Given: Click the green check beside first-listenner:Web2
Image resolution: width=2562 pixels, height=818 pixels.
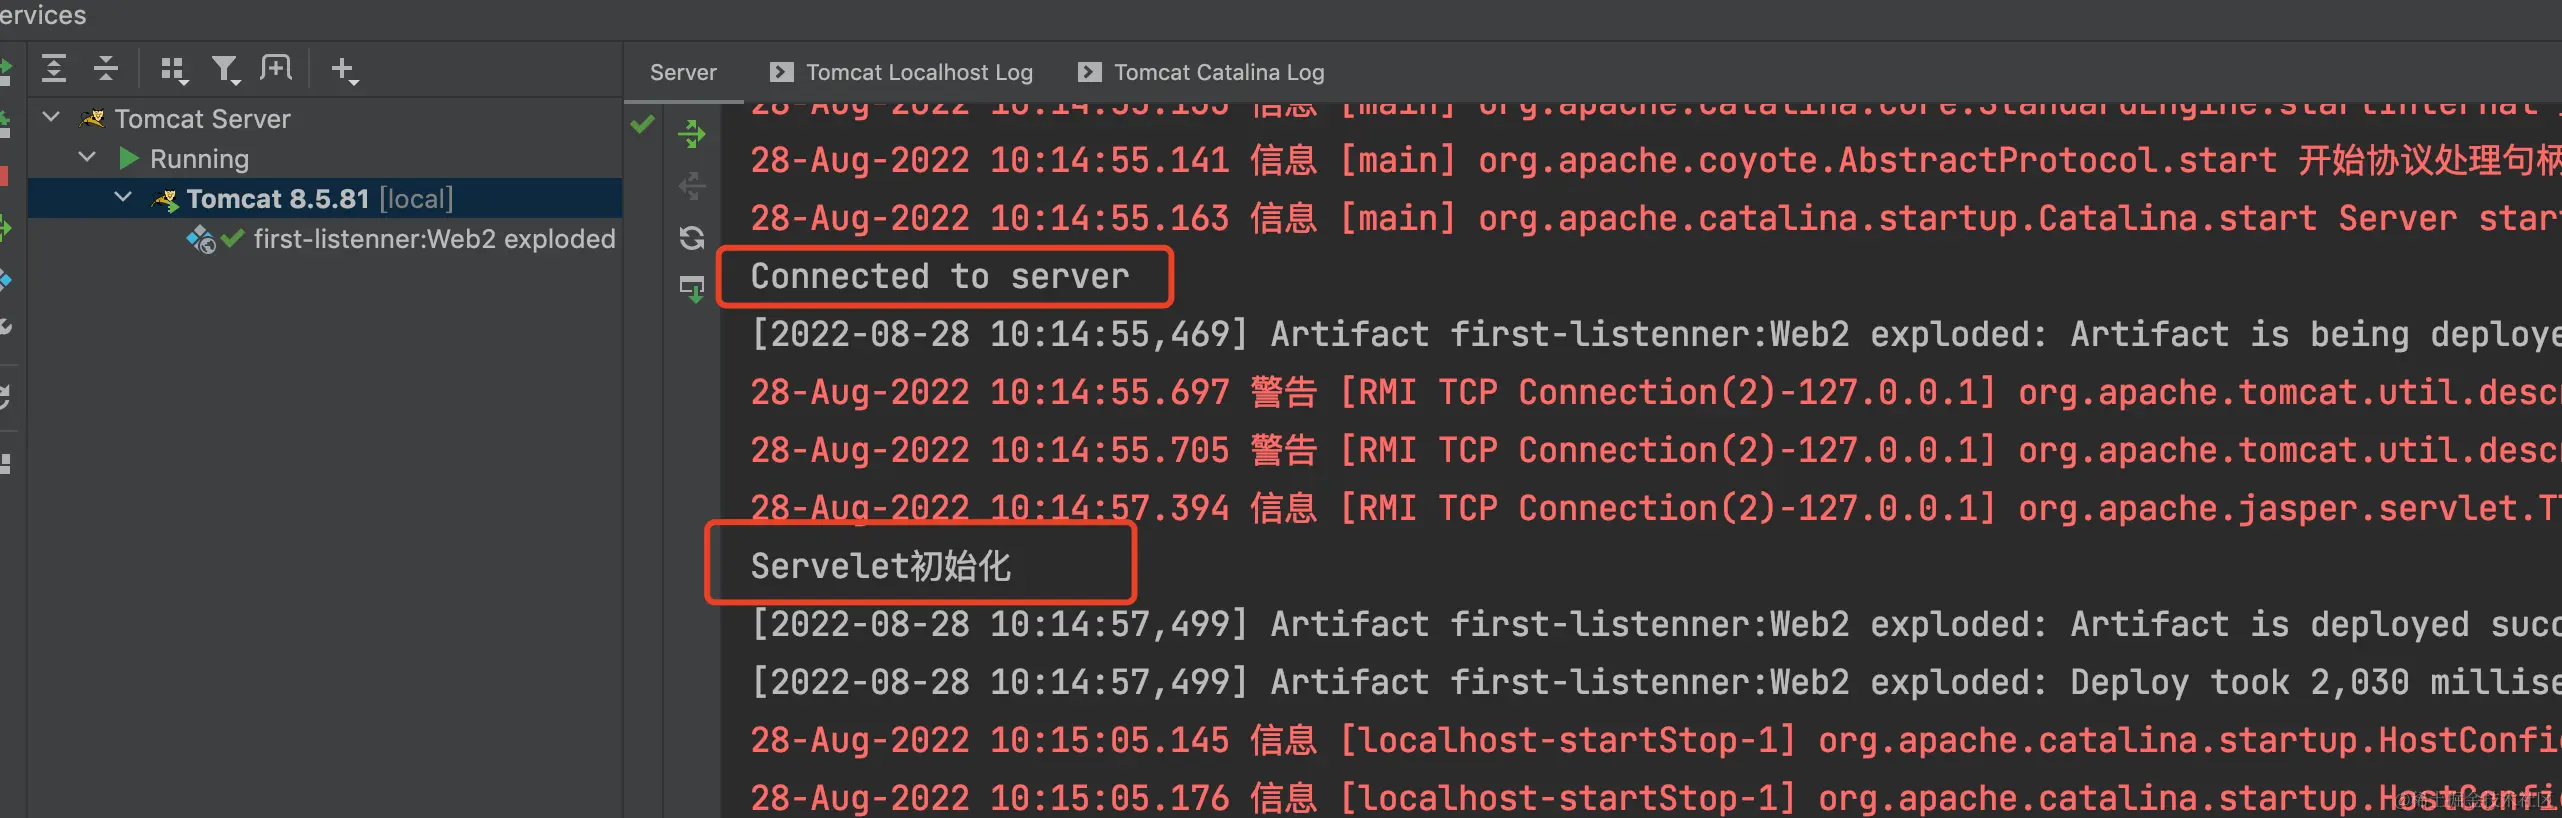Looking at the screenshot, I should point(232,238).
